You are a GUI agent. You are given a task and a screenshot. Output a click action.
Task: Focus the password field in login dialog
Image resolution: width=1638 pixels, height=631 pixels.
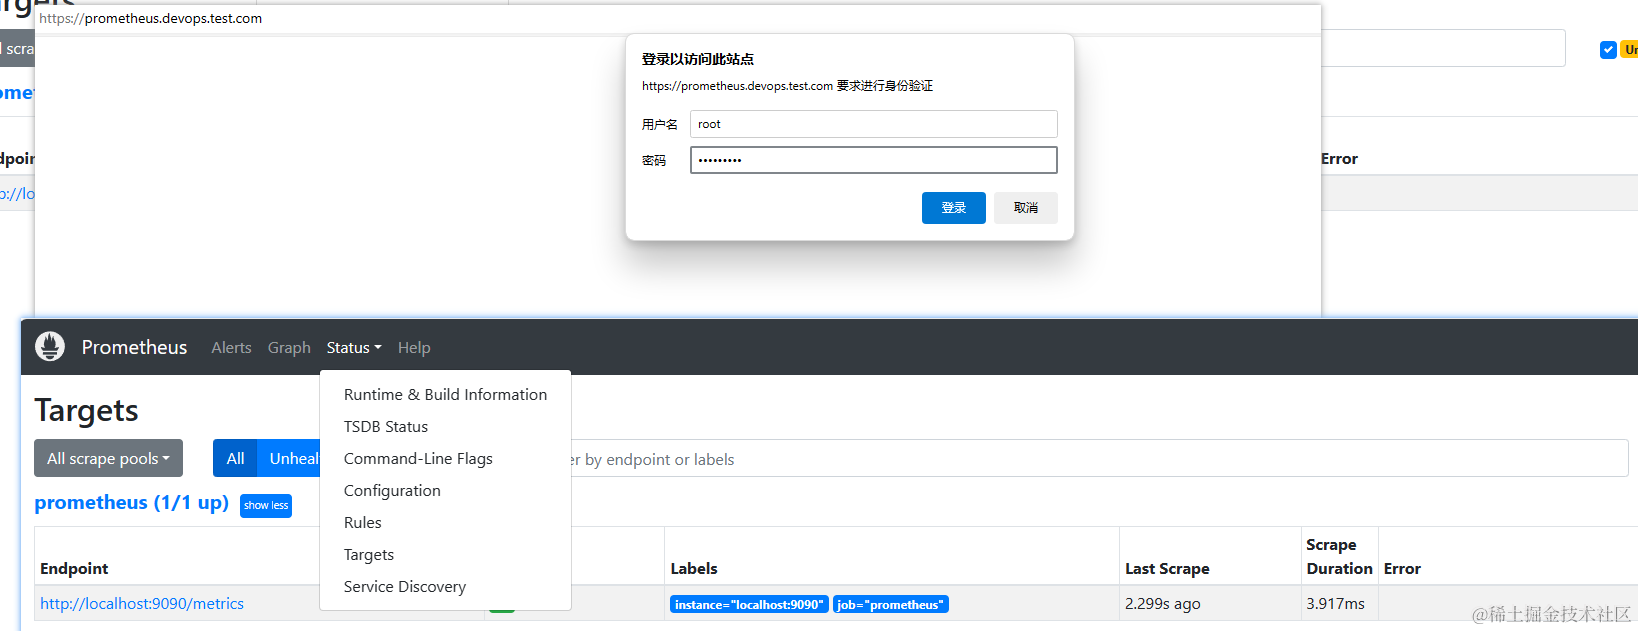[873, 160]
